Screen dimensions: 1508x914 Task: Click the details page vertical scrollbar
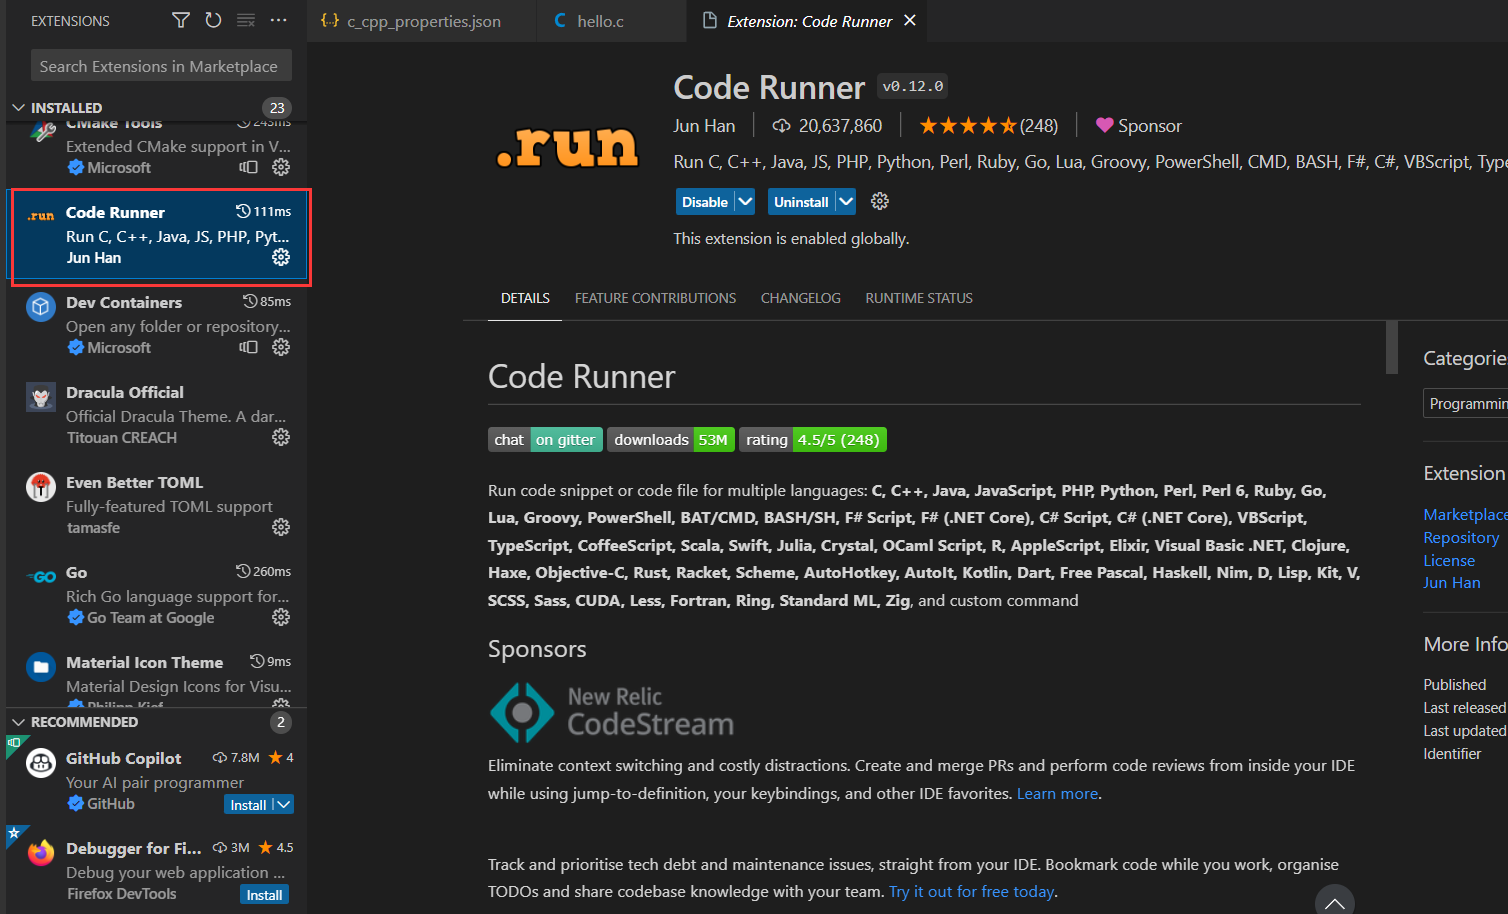[x=1391, y=348]
